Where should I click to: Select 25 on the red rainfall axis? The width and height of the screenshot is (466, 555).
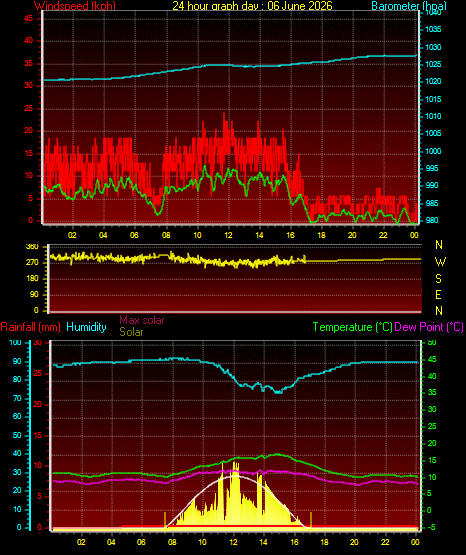click(x=38, y=373)
